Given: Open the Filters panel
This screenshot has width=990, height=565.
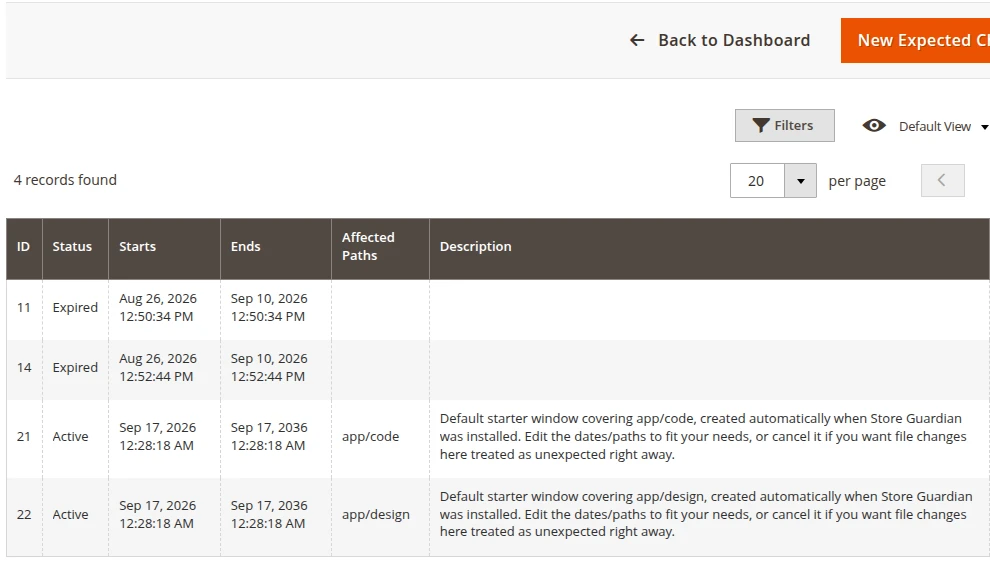Looking at the screenshot, I should click(784, 126).
